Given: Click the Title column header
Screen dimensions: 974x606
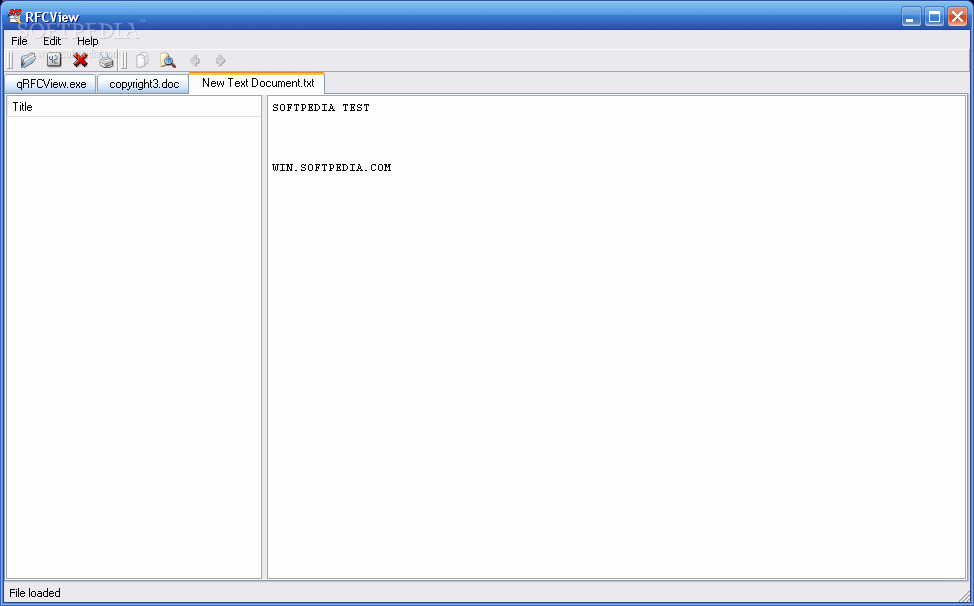Looking at the screenshot, I should [134, 107].
